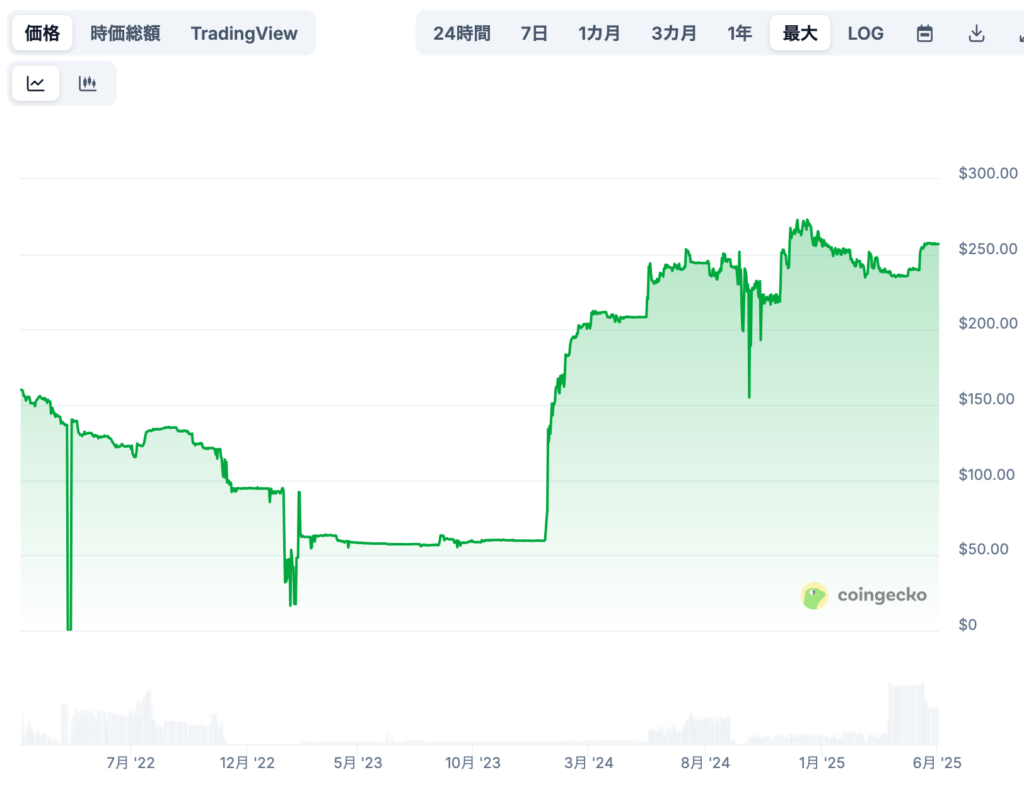Set chart range to 3カ月
This screenshot has height=787, width=1024.
(x=674, y=33)
